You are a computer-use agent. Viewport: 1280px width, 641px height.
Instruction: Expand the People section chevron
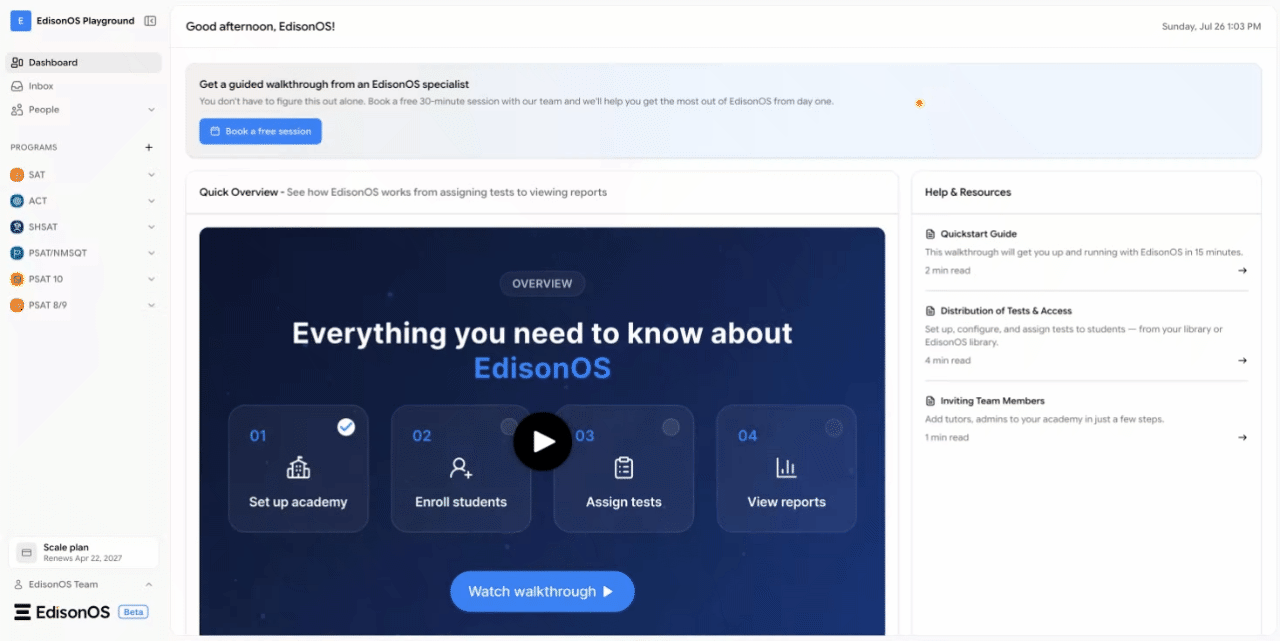click(x=151, y=110)
